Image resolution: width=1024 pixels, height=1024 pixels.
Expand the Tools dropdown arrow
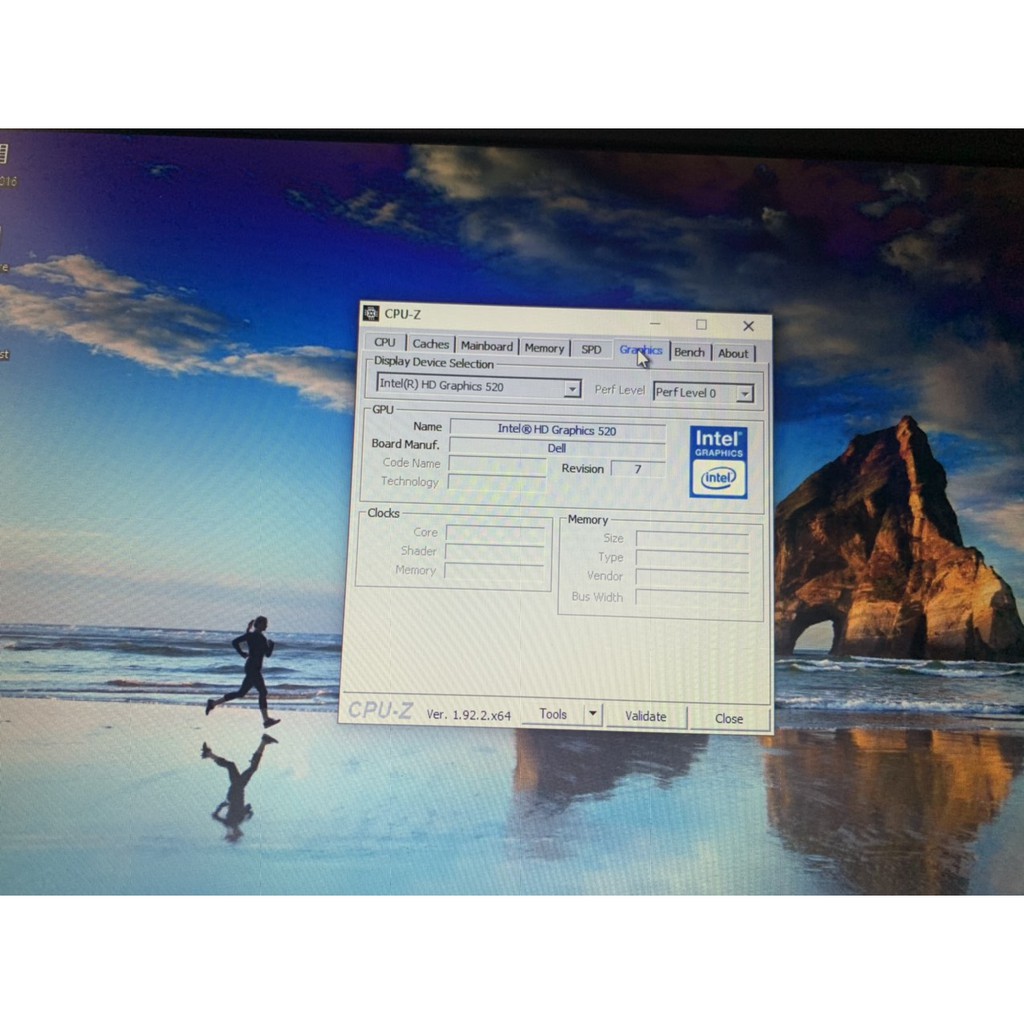[x=592, y=713]
